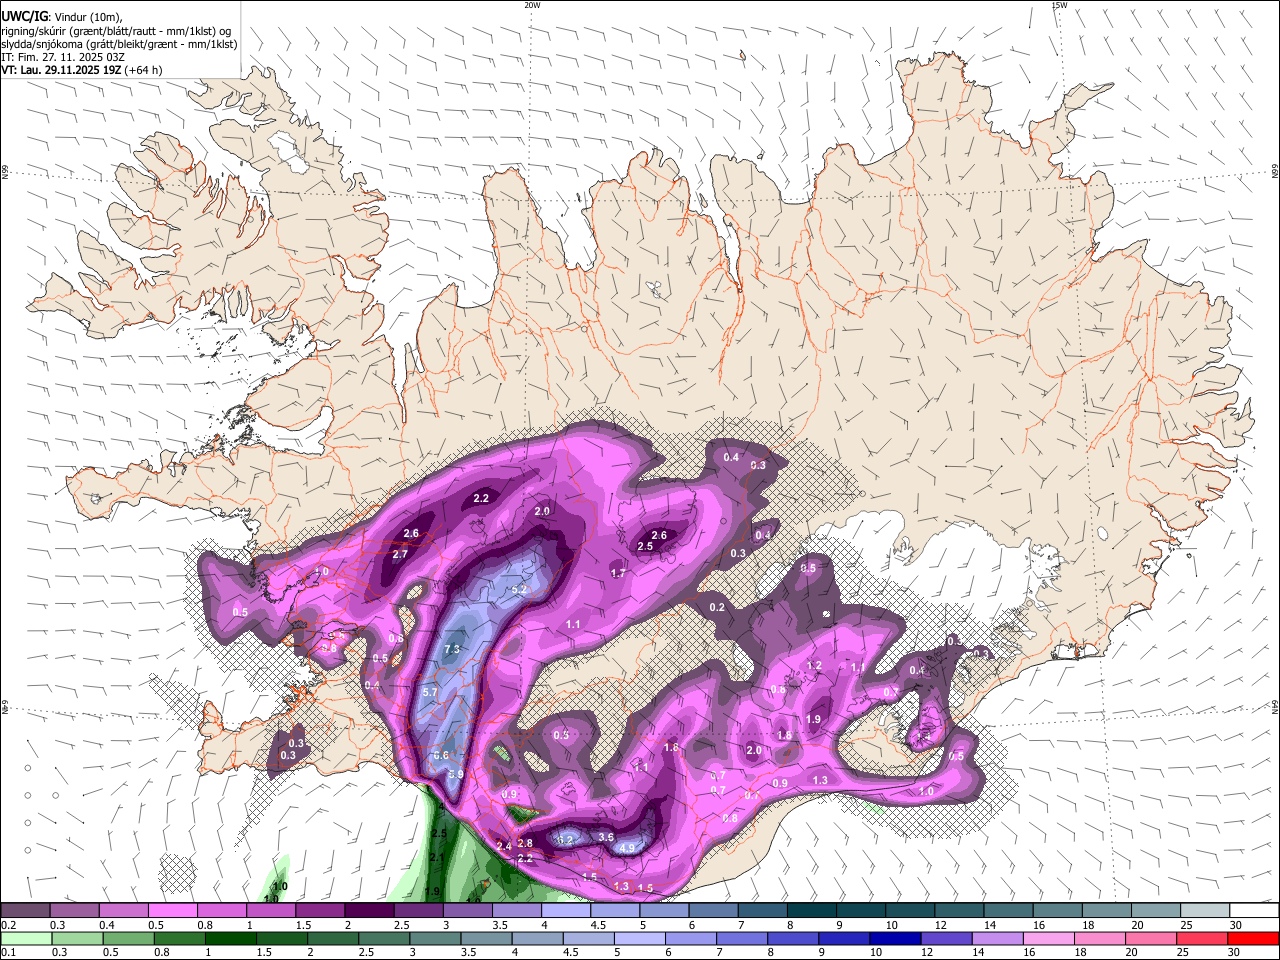Image resolution: width=1280 pixels, height=960 pixels.
Task: Click the red lower legend swatch before 30
Action: [1202, 939]
